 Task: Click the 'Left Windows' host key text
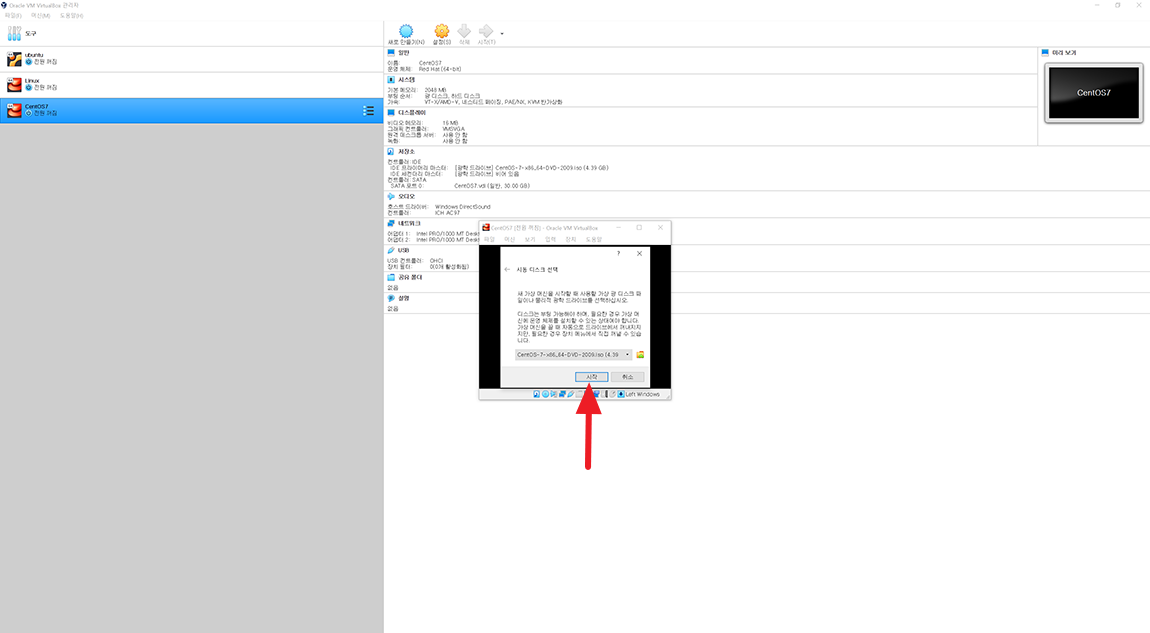point(642,394)
